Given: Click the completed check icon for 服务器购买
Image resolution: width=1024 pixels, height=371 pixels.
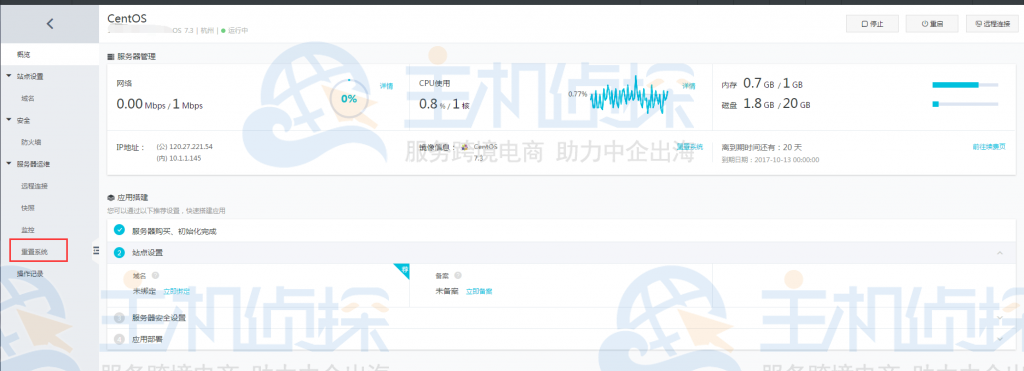Looking at the screenshot, I should point(119,230).
